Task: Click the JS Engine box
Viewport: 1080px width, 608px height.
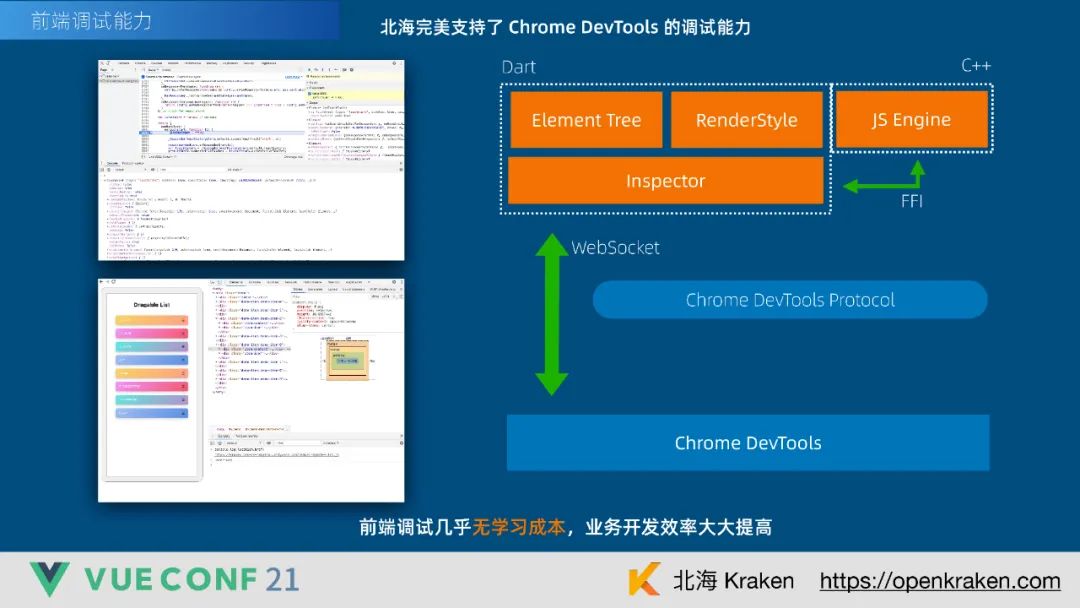Action: [911, 119]
